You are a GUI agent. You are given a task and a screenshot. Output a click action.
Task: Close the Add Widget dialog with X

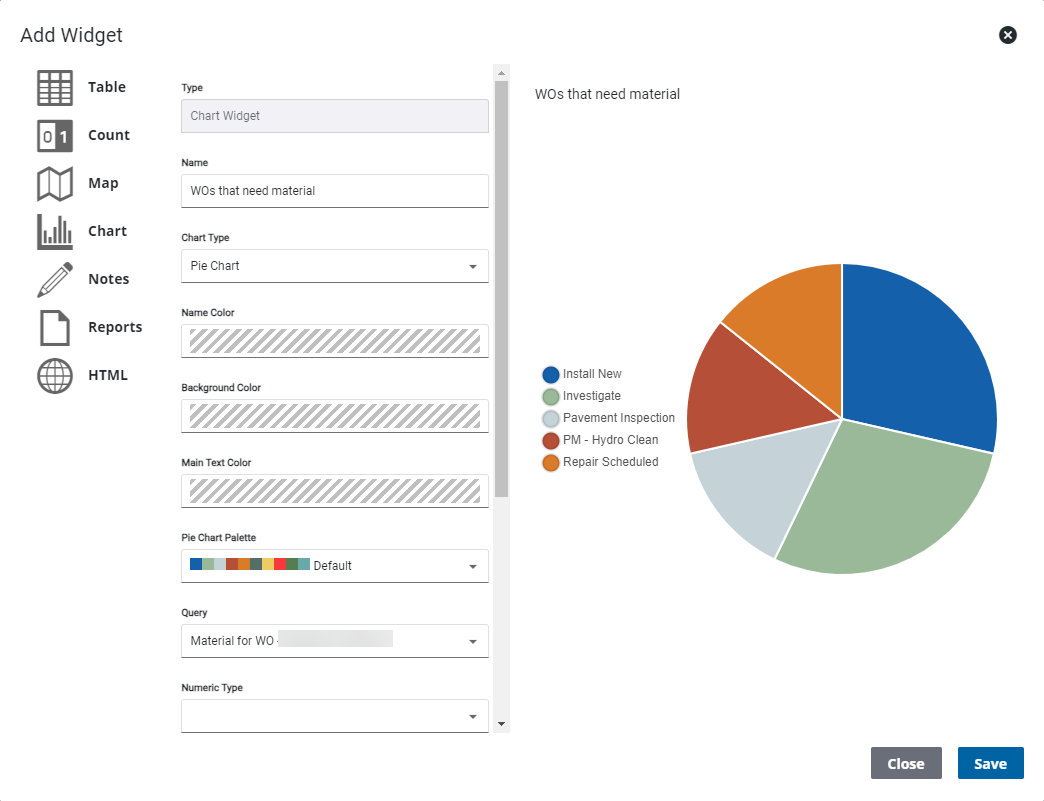click(1008, 35)
